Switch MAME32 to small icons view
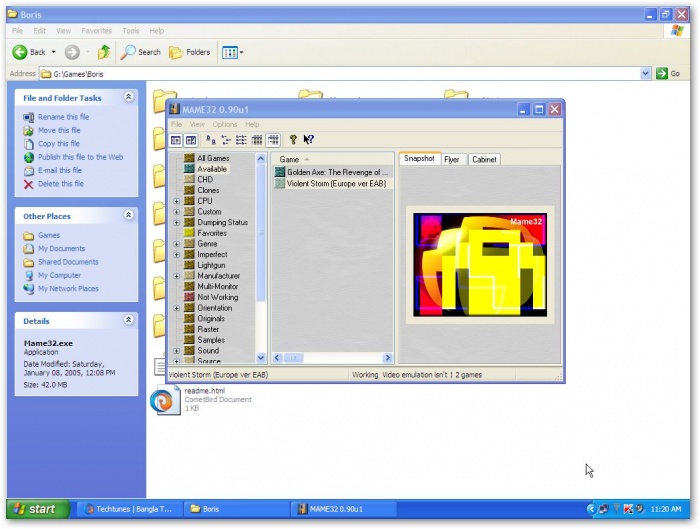Viewport: 700px width, 529px height. pos(226,140)
